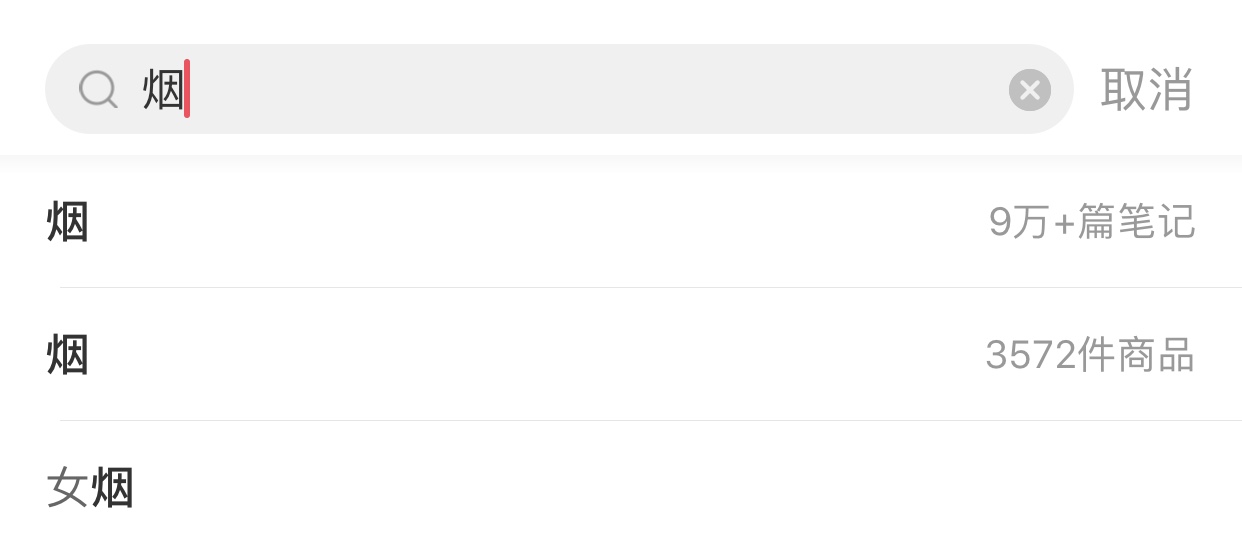Click the 女 character in the 女烟 suggestion
The image size is (1242, 548).
click(x=67, y=489)
